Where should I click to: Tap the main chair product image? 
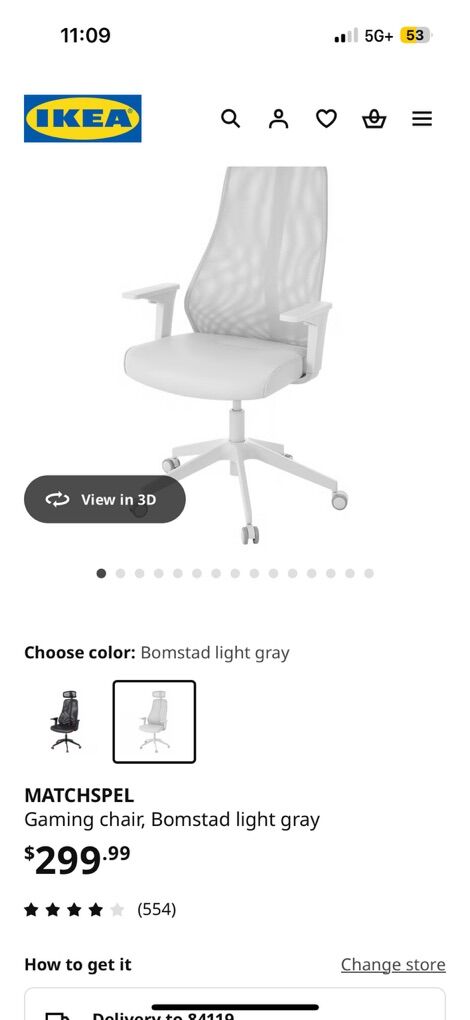click(x=235, y=355)
